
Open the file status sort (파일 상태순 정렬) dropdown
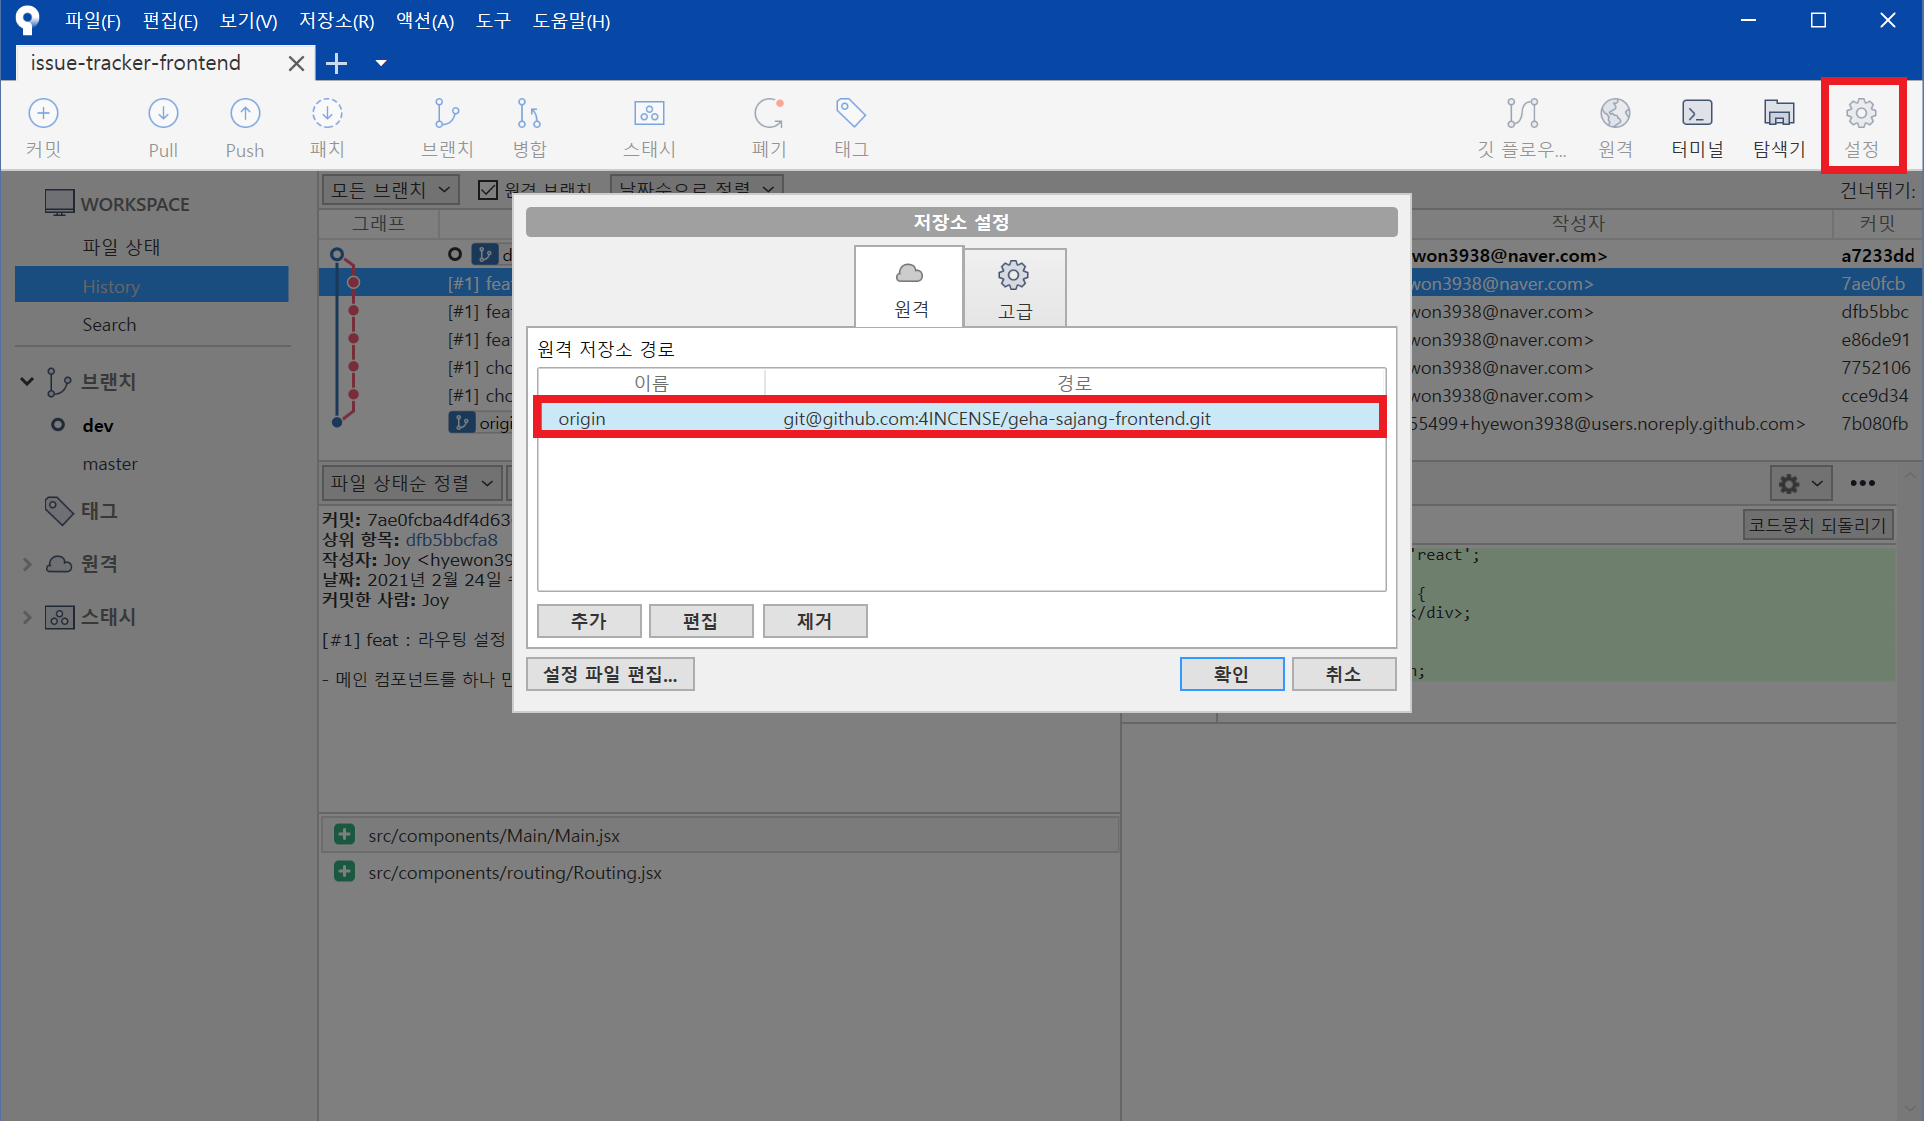[412, 483]
